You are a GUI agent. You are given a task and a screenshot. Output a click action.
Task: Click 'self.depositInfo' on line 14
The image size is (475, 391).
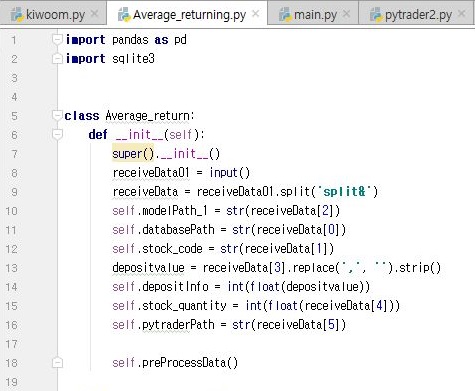160,287
